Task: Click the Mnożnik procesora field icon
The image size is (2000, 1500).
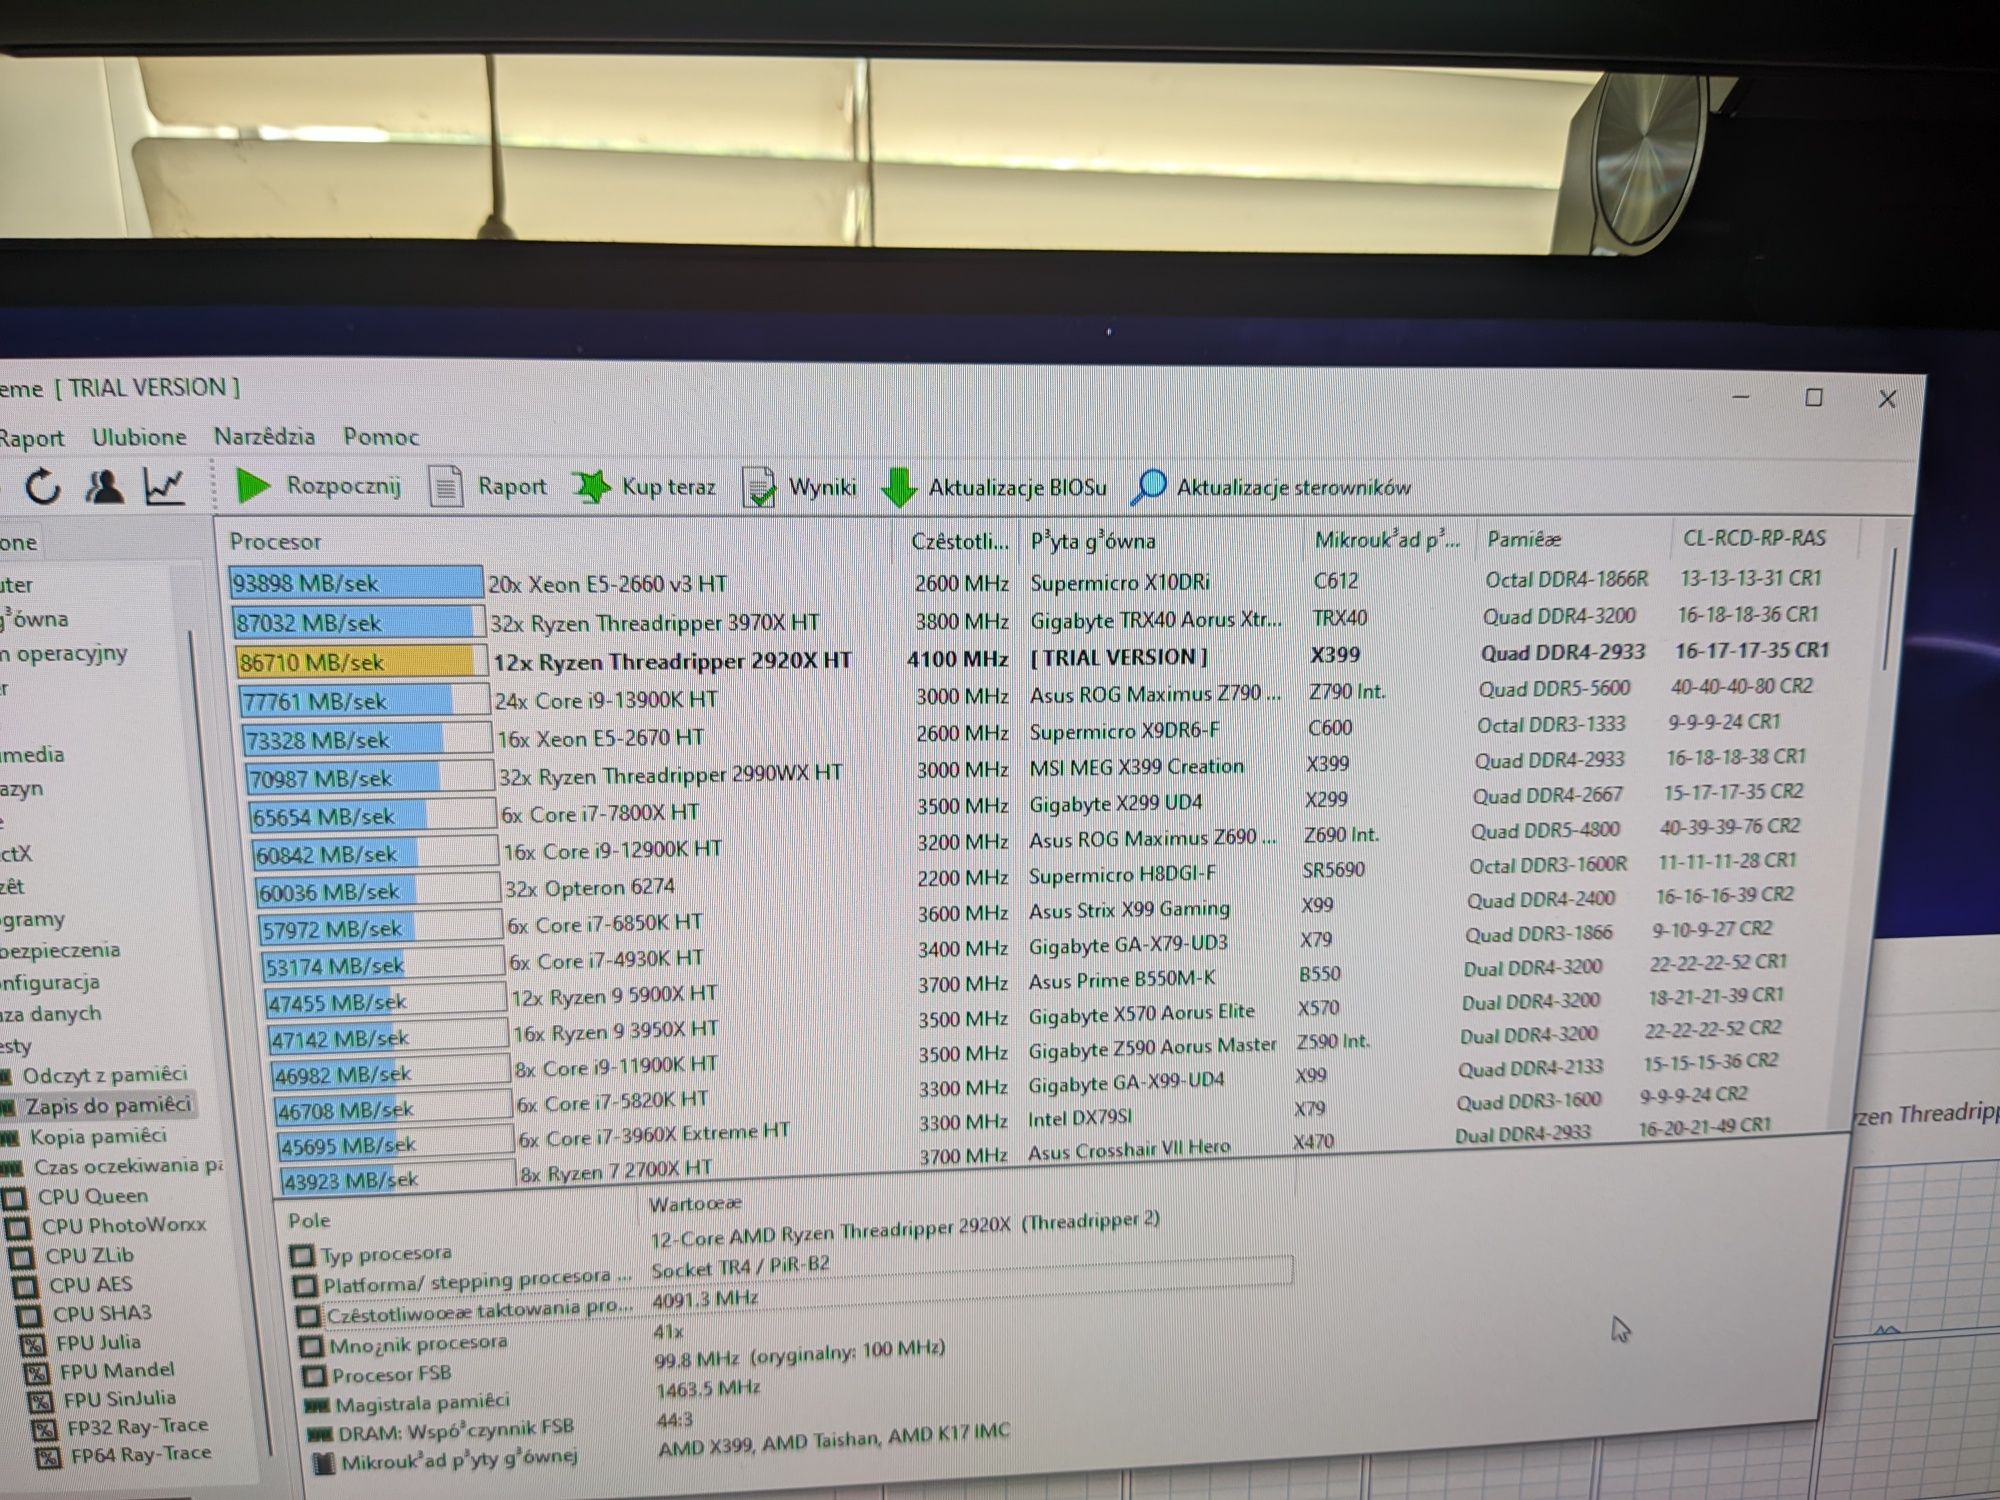Action: point(311,1346)
